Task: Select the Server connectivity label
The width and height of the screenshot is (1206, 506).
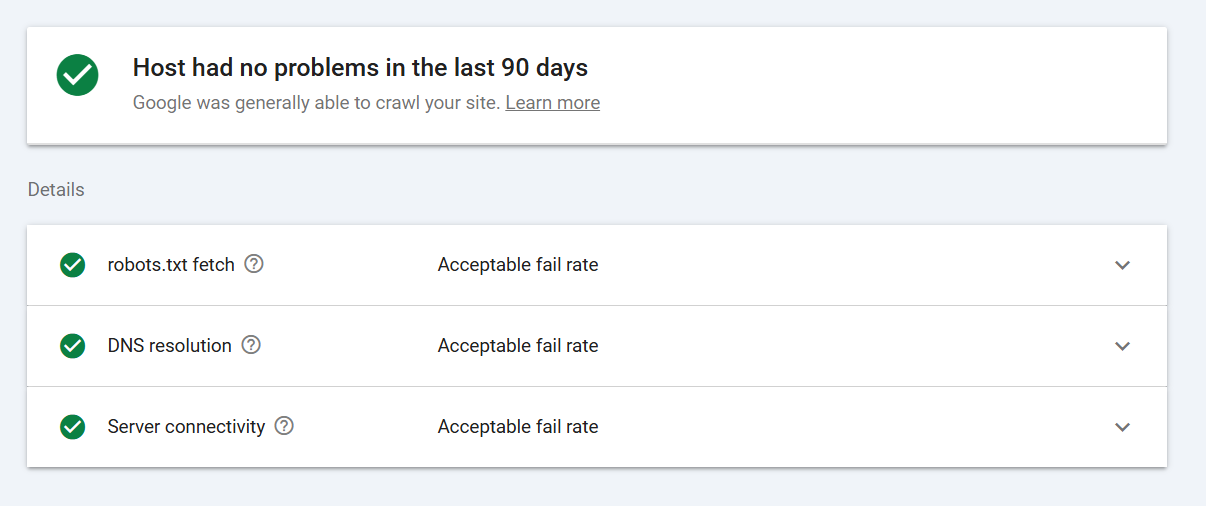Action: pyautogui.click(x=186, y=426)
